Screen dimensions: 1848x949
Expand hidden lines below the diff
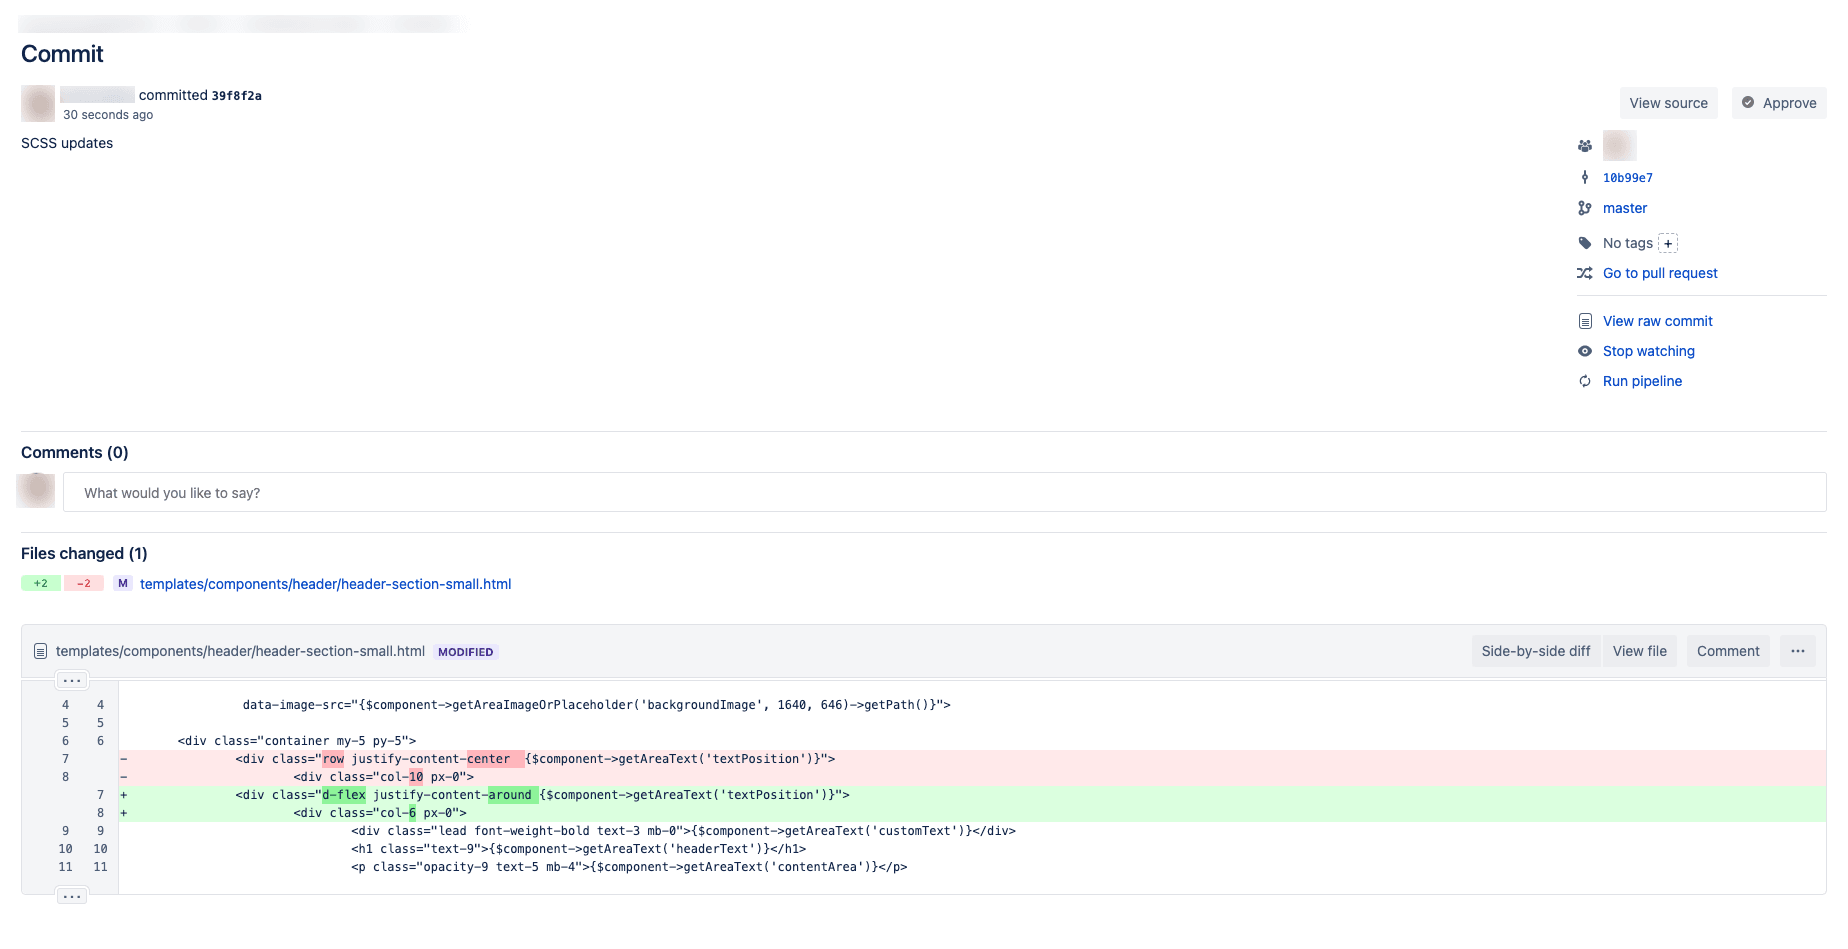coord(71,895)
